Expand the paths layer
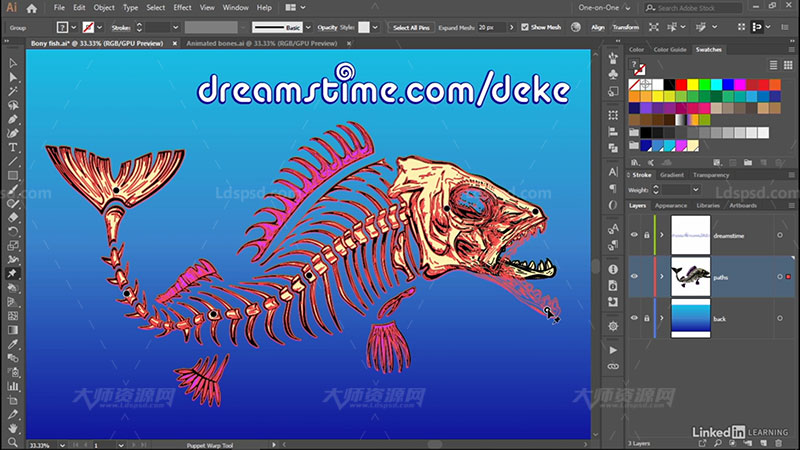This screenshot has width=800, height=450. [662, 277]
